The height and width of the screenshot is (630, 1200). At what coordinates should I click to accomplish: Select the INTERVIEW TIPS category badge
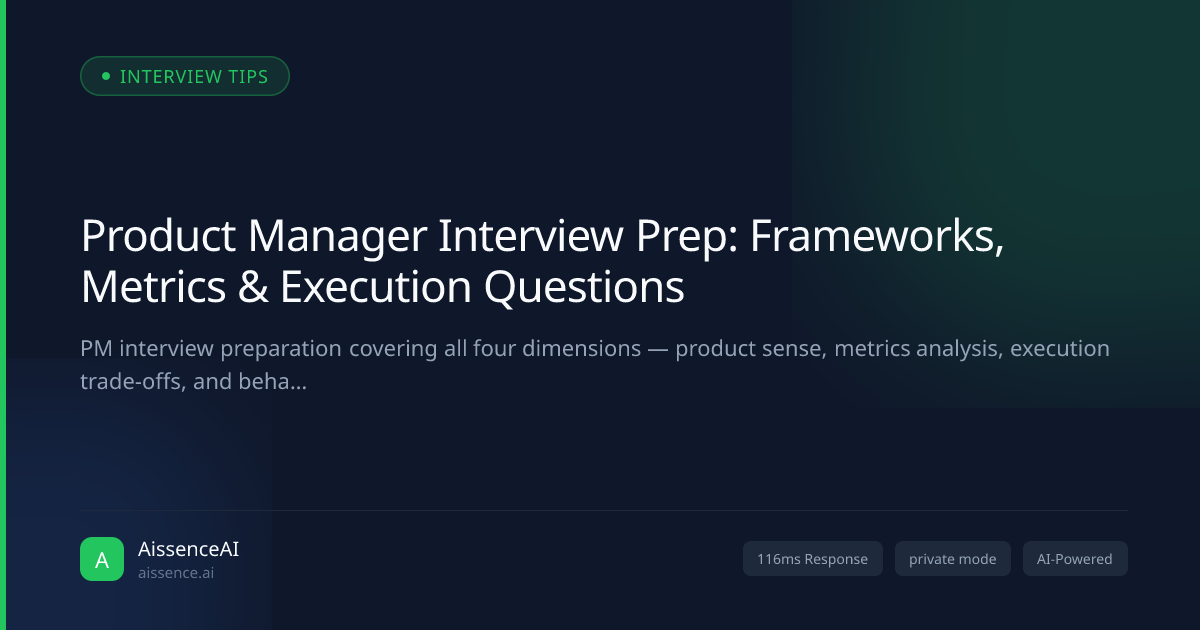(185, 76)
